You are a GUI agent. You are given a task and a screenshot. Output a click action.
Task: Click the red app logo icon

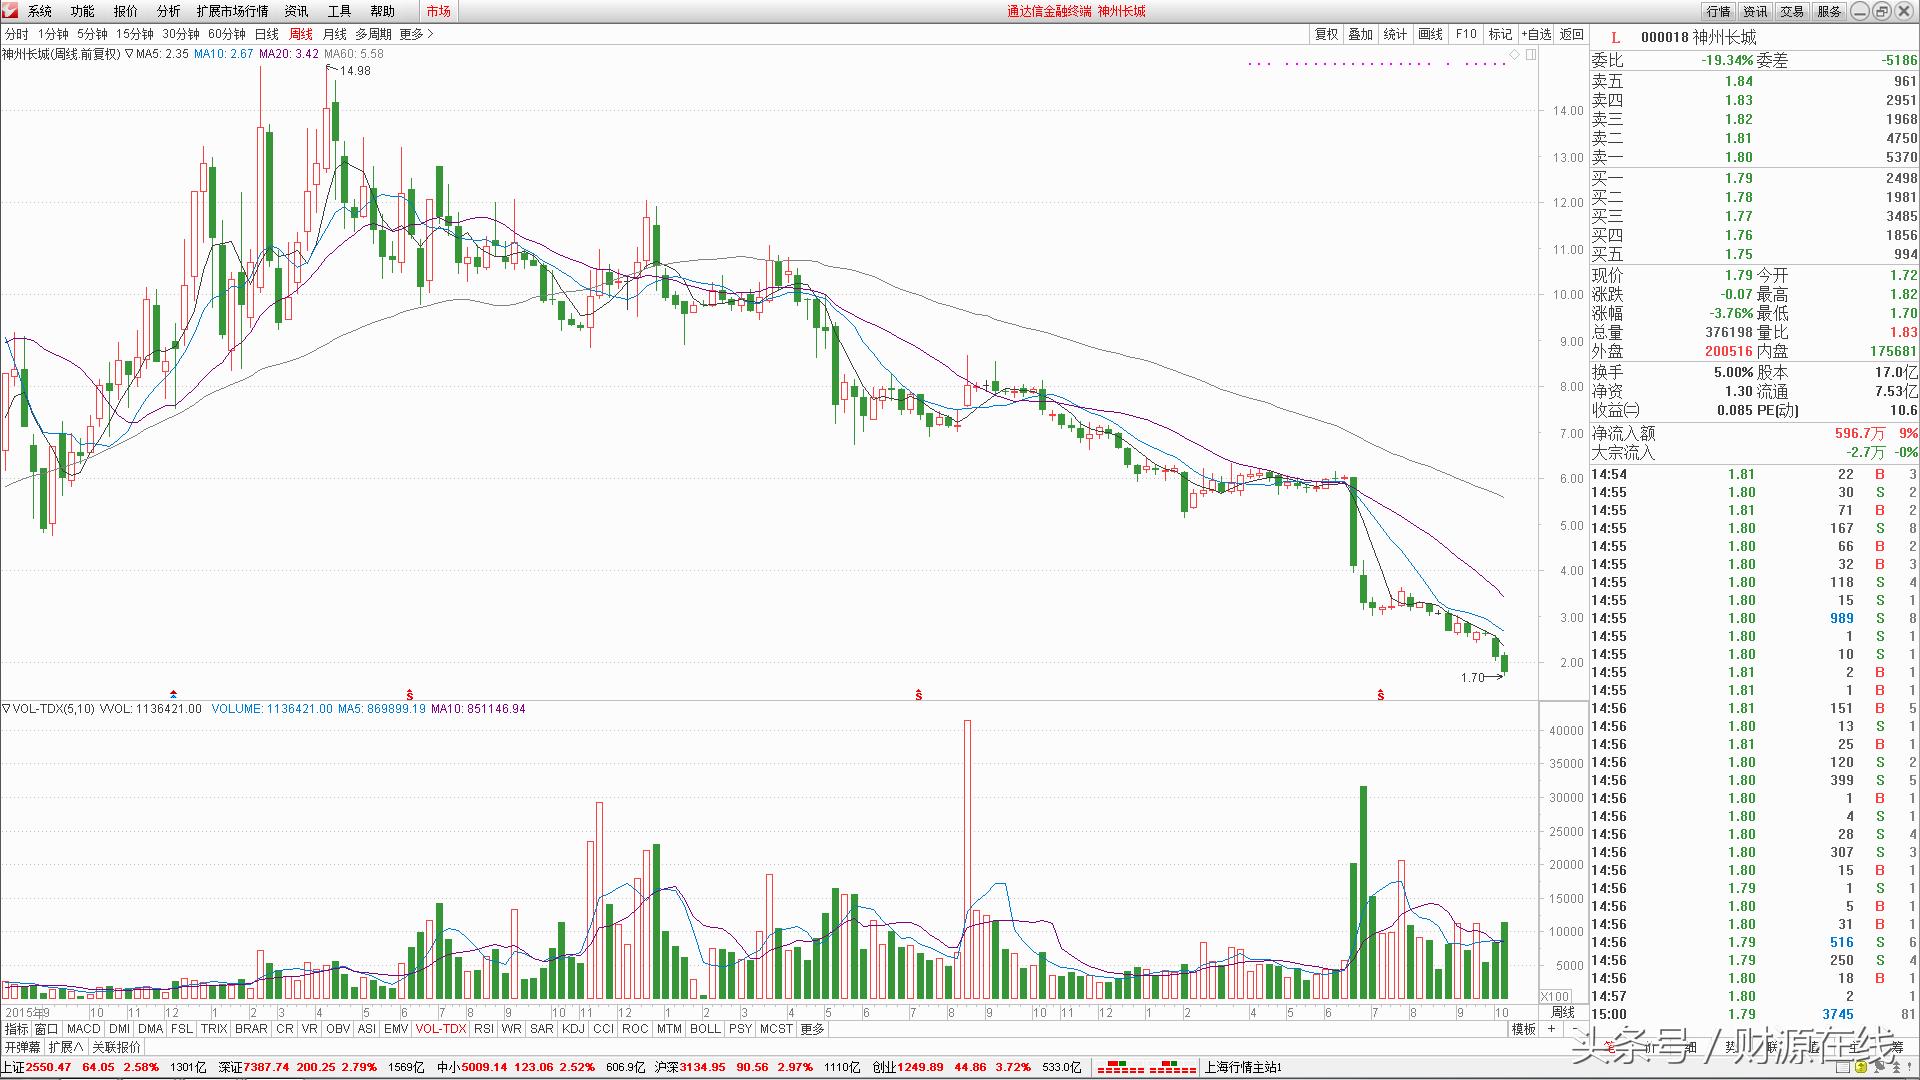10,11
